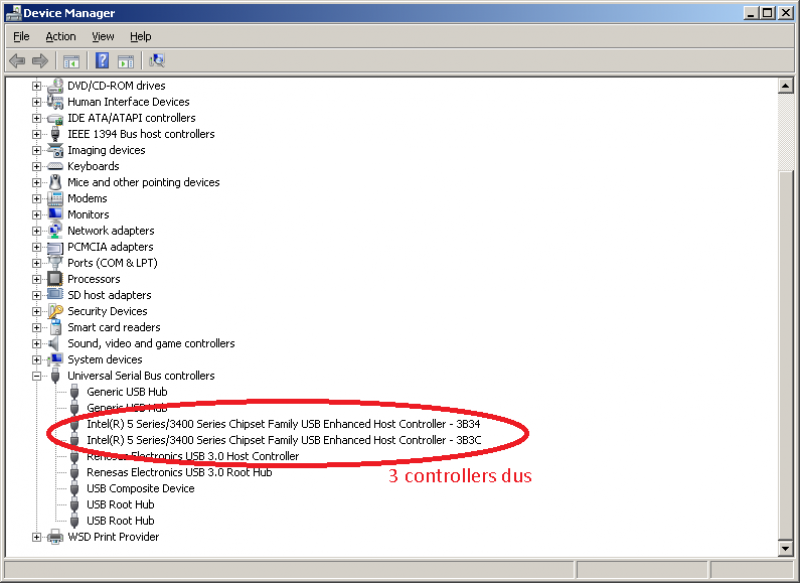Select SD host adapters label

tap(110, 295)
